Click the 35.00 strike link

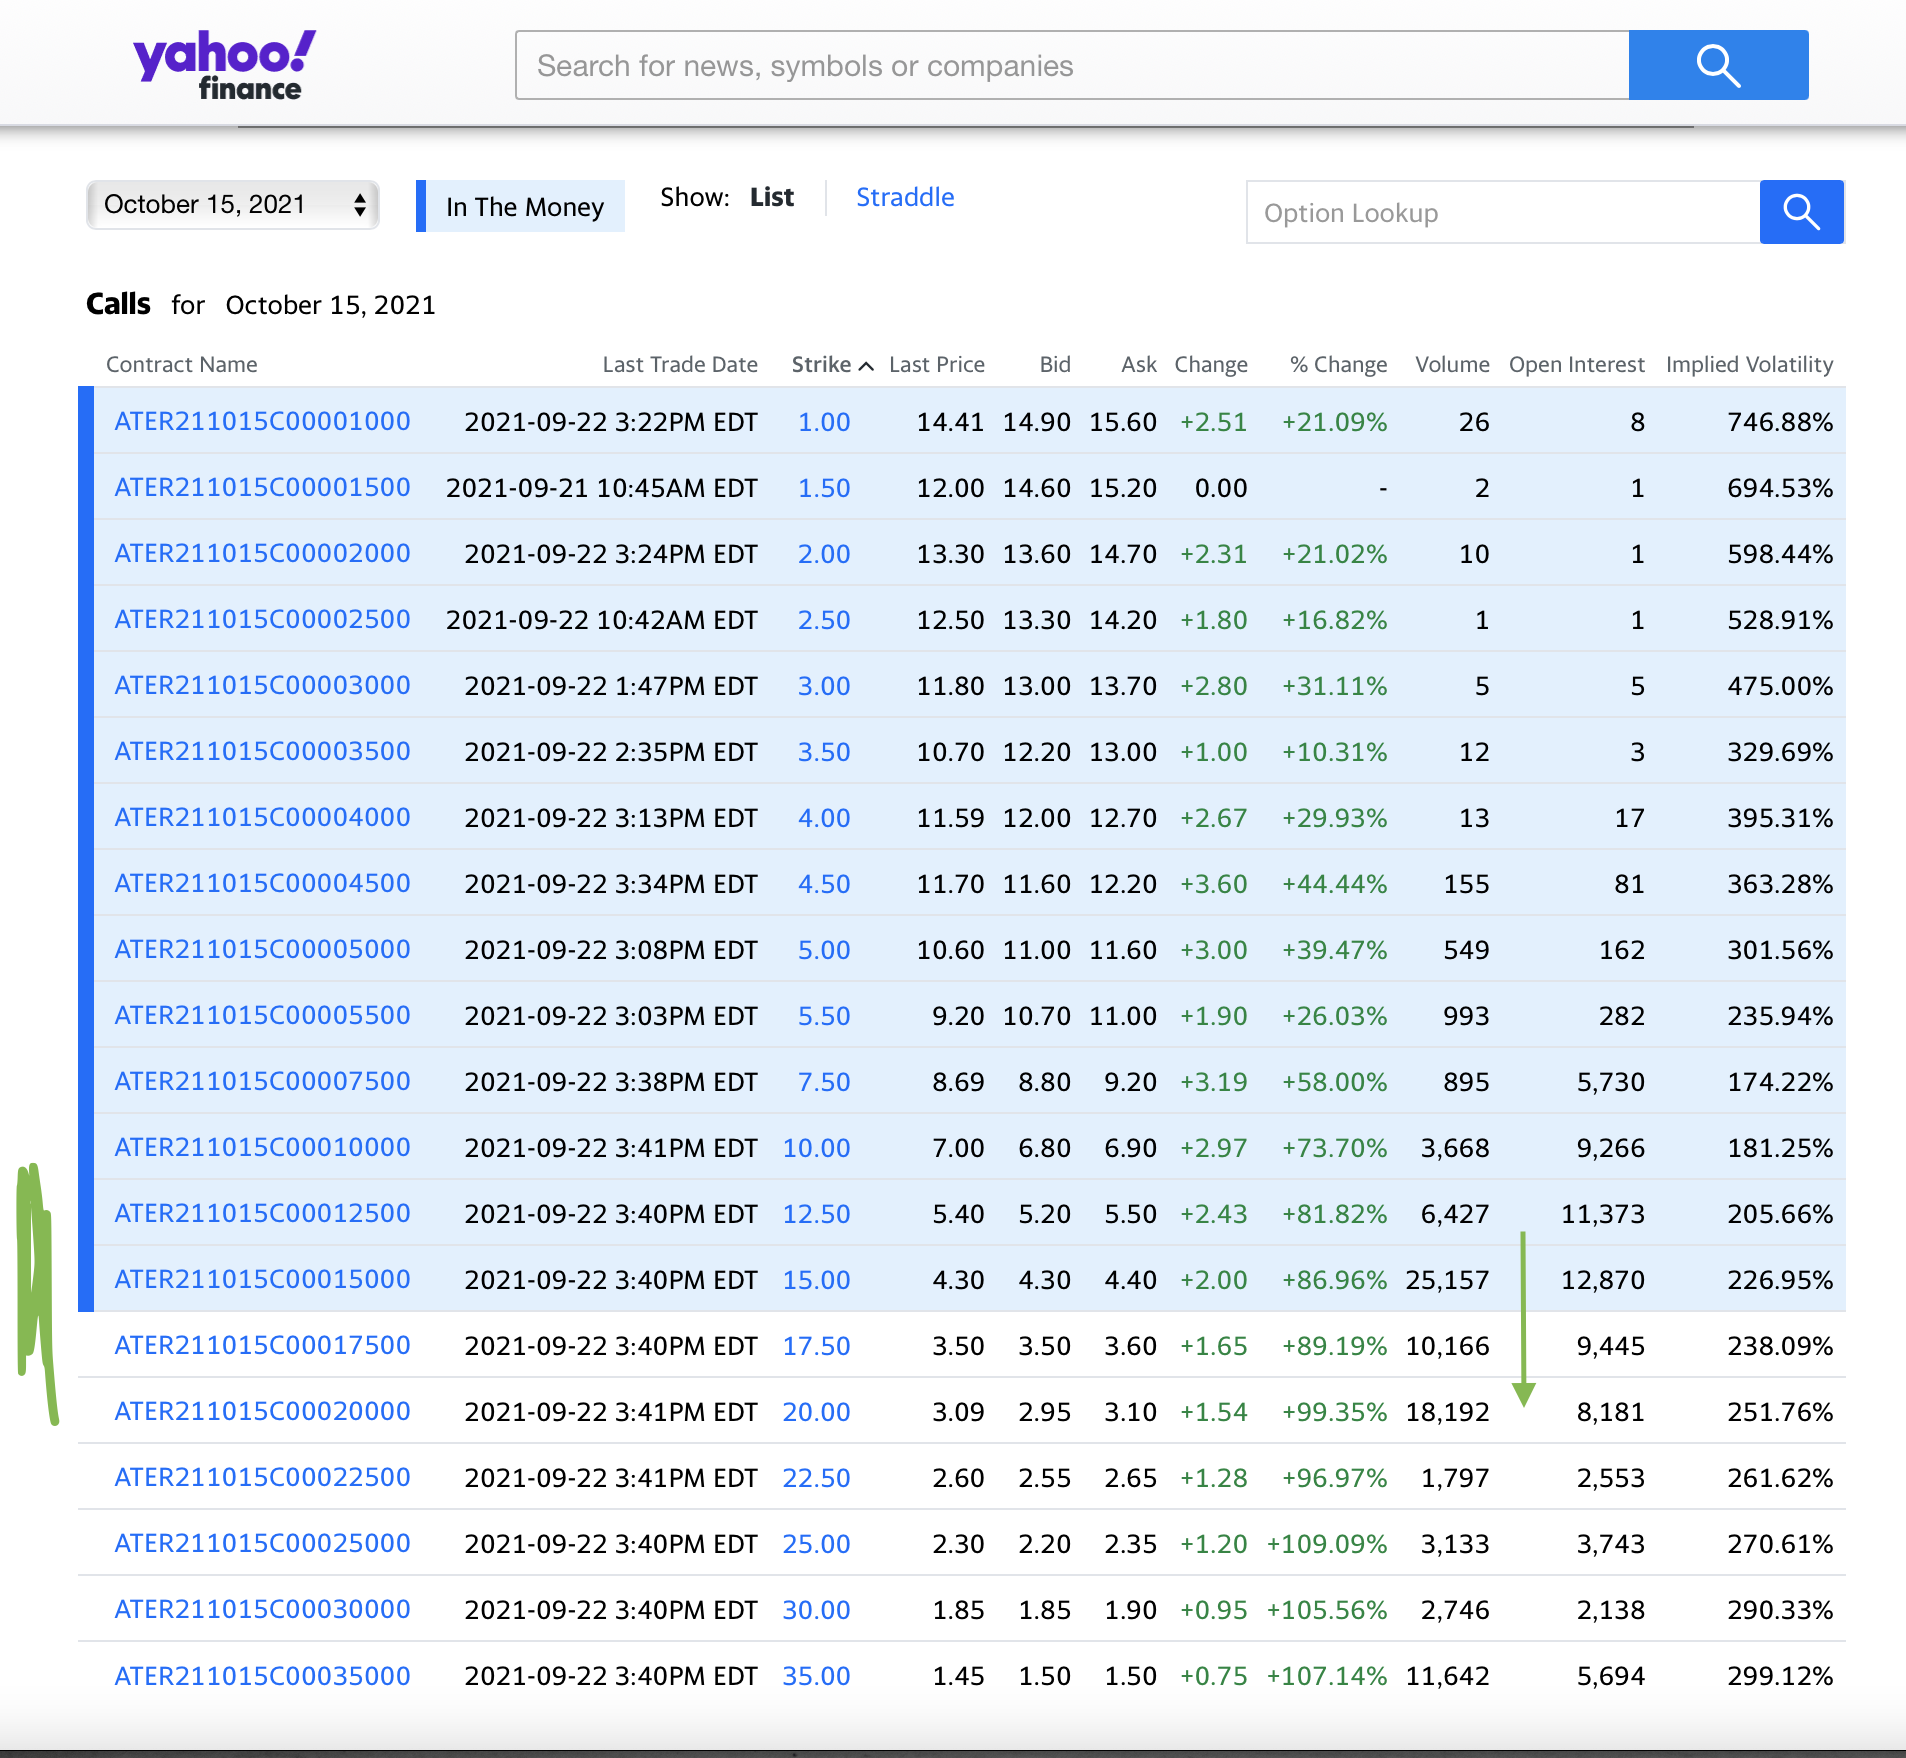(816, 1676)
